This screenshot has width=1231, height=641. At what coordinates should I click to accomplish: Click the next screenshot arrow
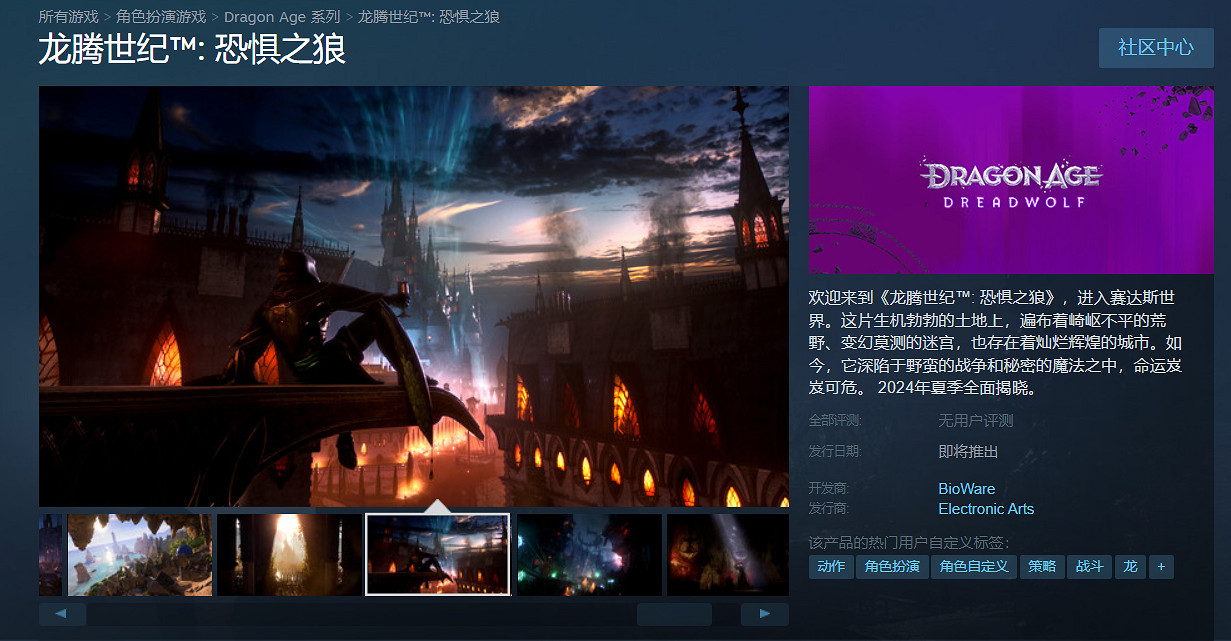pyautogui.click(x=764, y=613)
